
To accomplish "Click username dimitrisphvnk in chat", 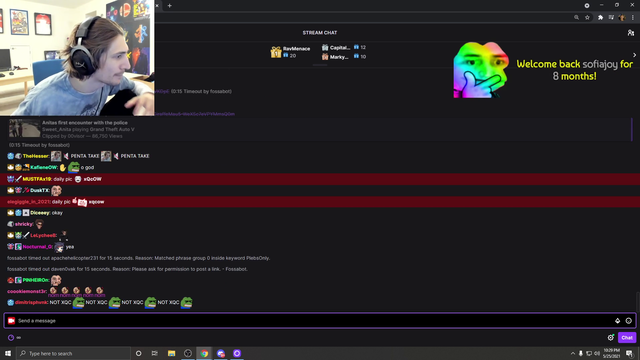I will (31, 303).
